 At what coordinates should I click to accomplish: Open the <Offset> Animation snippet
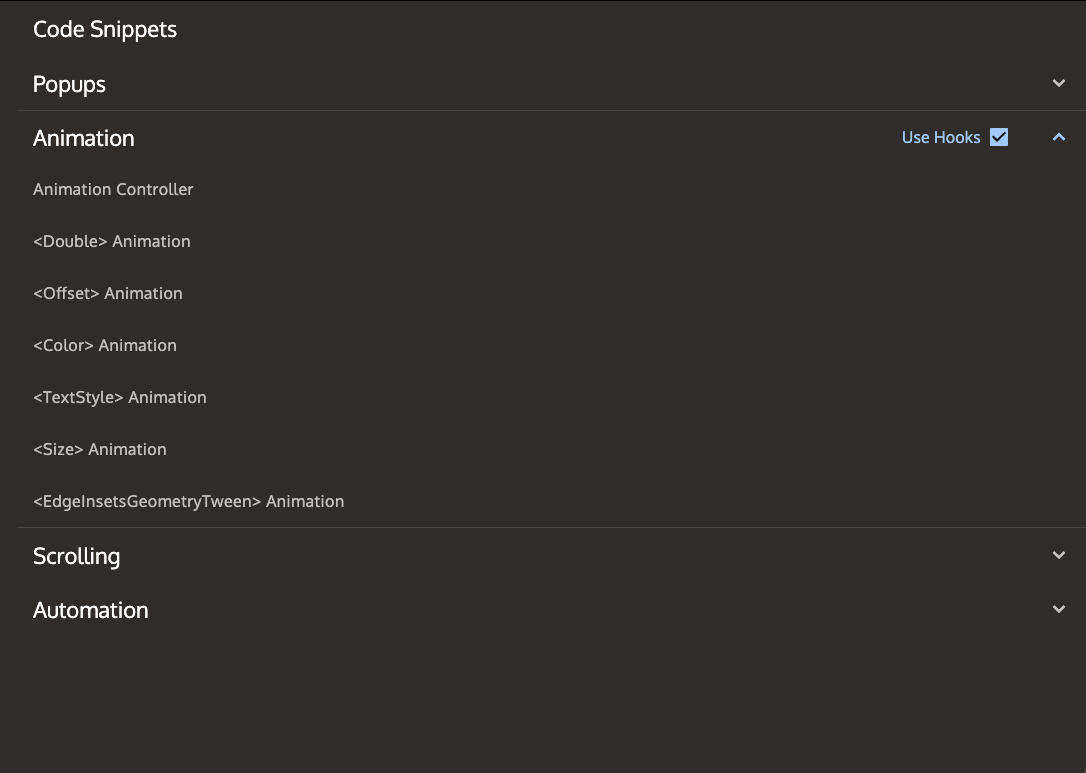click(x=107, y=293)
